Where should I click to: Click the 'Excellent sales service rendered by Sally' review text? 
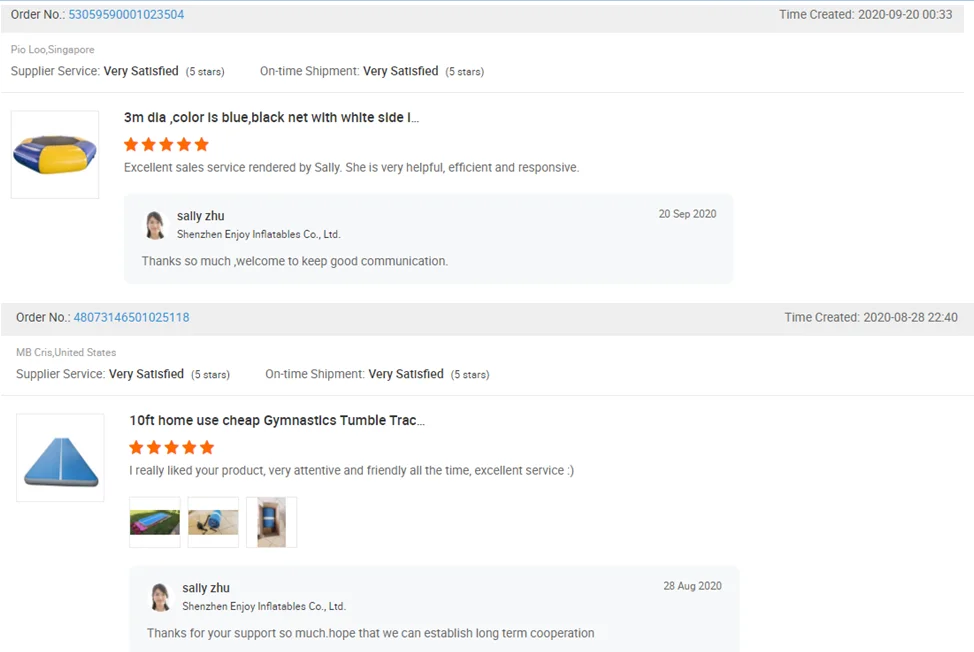(x=351, y=168)
